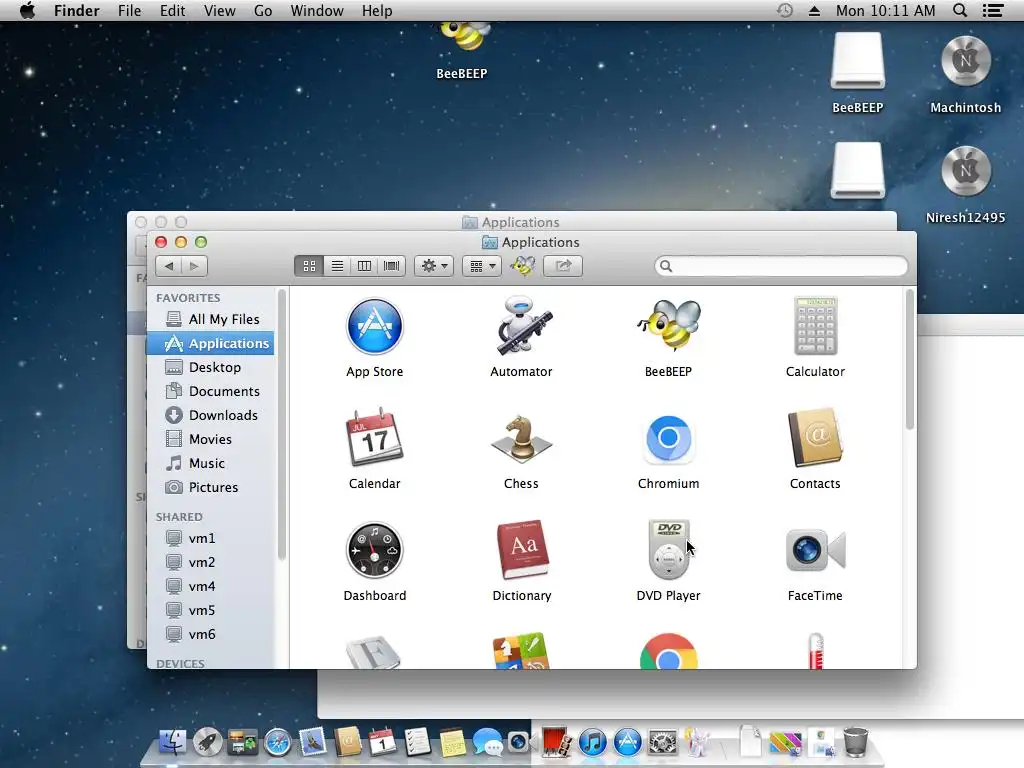Select Downloads in sidebar
Image resolution: width=1024 pixels, height=768 pixels.
coord(212,415)
